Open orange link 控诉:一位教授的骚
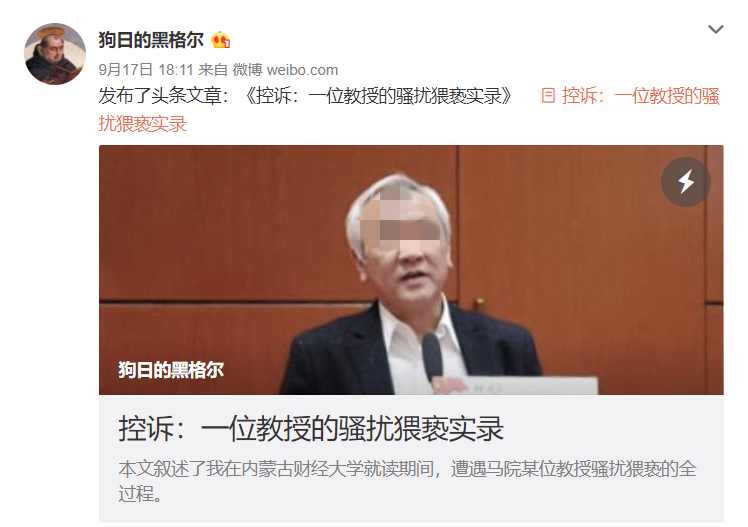The image size is (748, 527). [x=640, y=96]
